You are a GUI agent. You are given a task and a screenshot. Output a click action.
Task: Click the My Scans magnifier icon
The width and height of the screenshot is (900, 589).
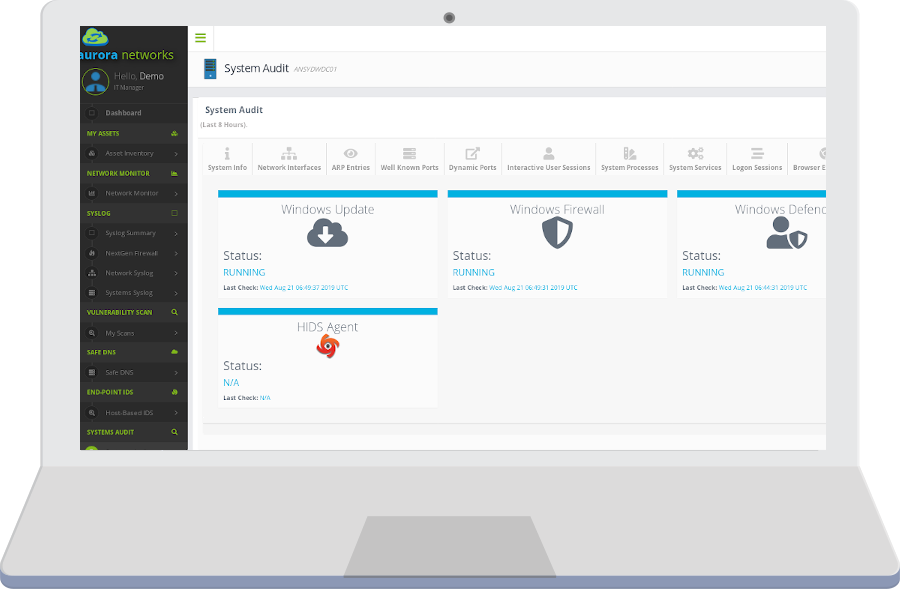92,333
